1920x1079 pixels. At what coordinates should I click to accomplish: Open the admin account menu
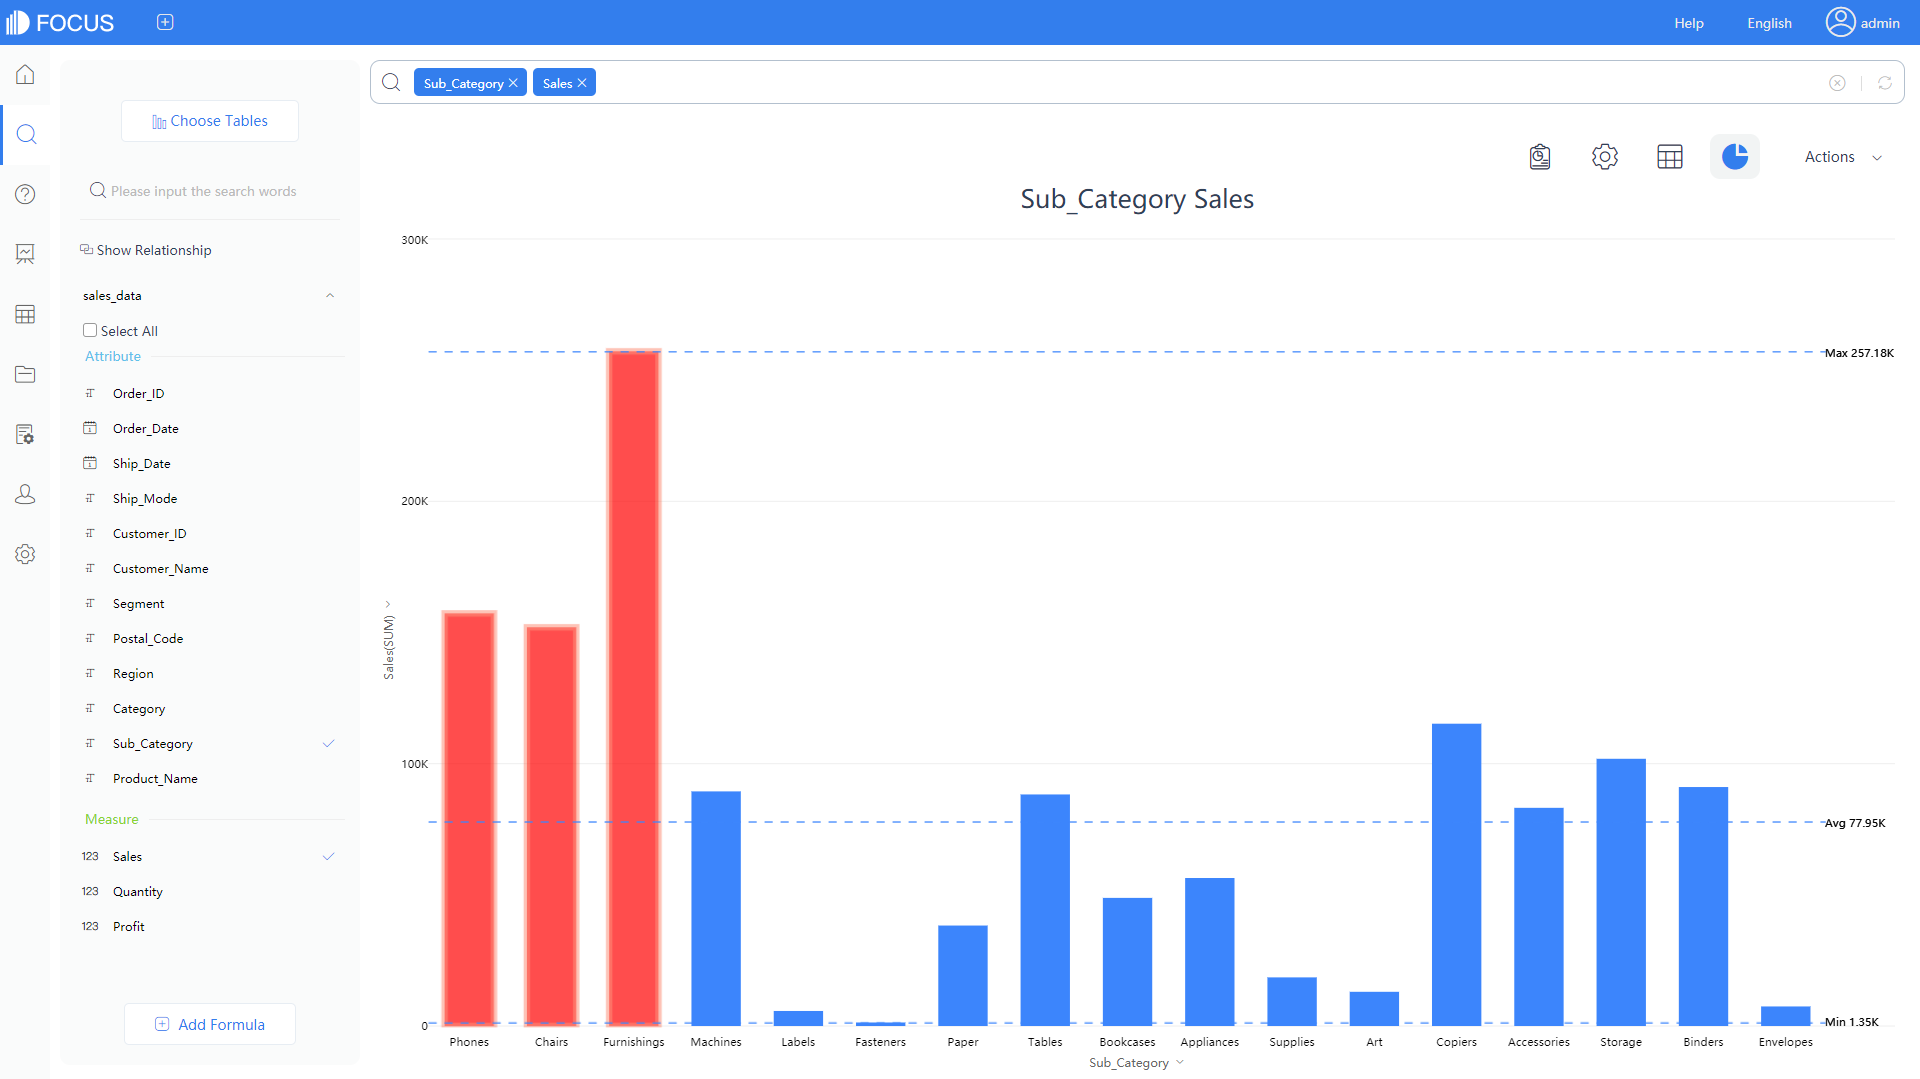point(1862,22)
